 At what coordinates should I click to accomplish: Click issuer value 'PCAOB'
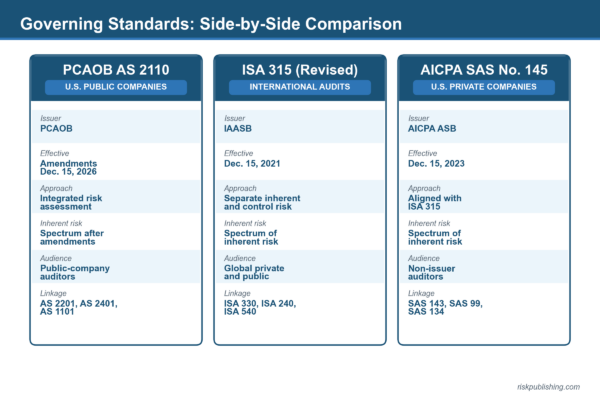click(56, 128)
